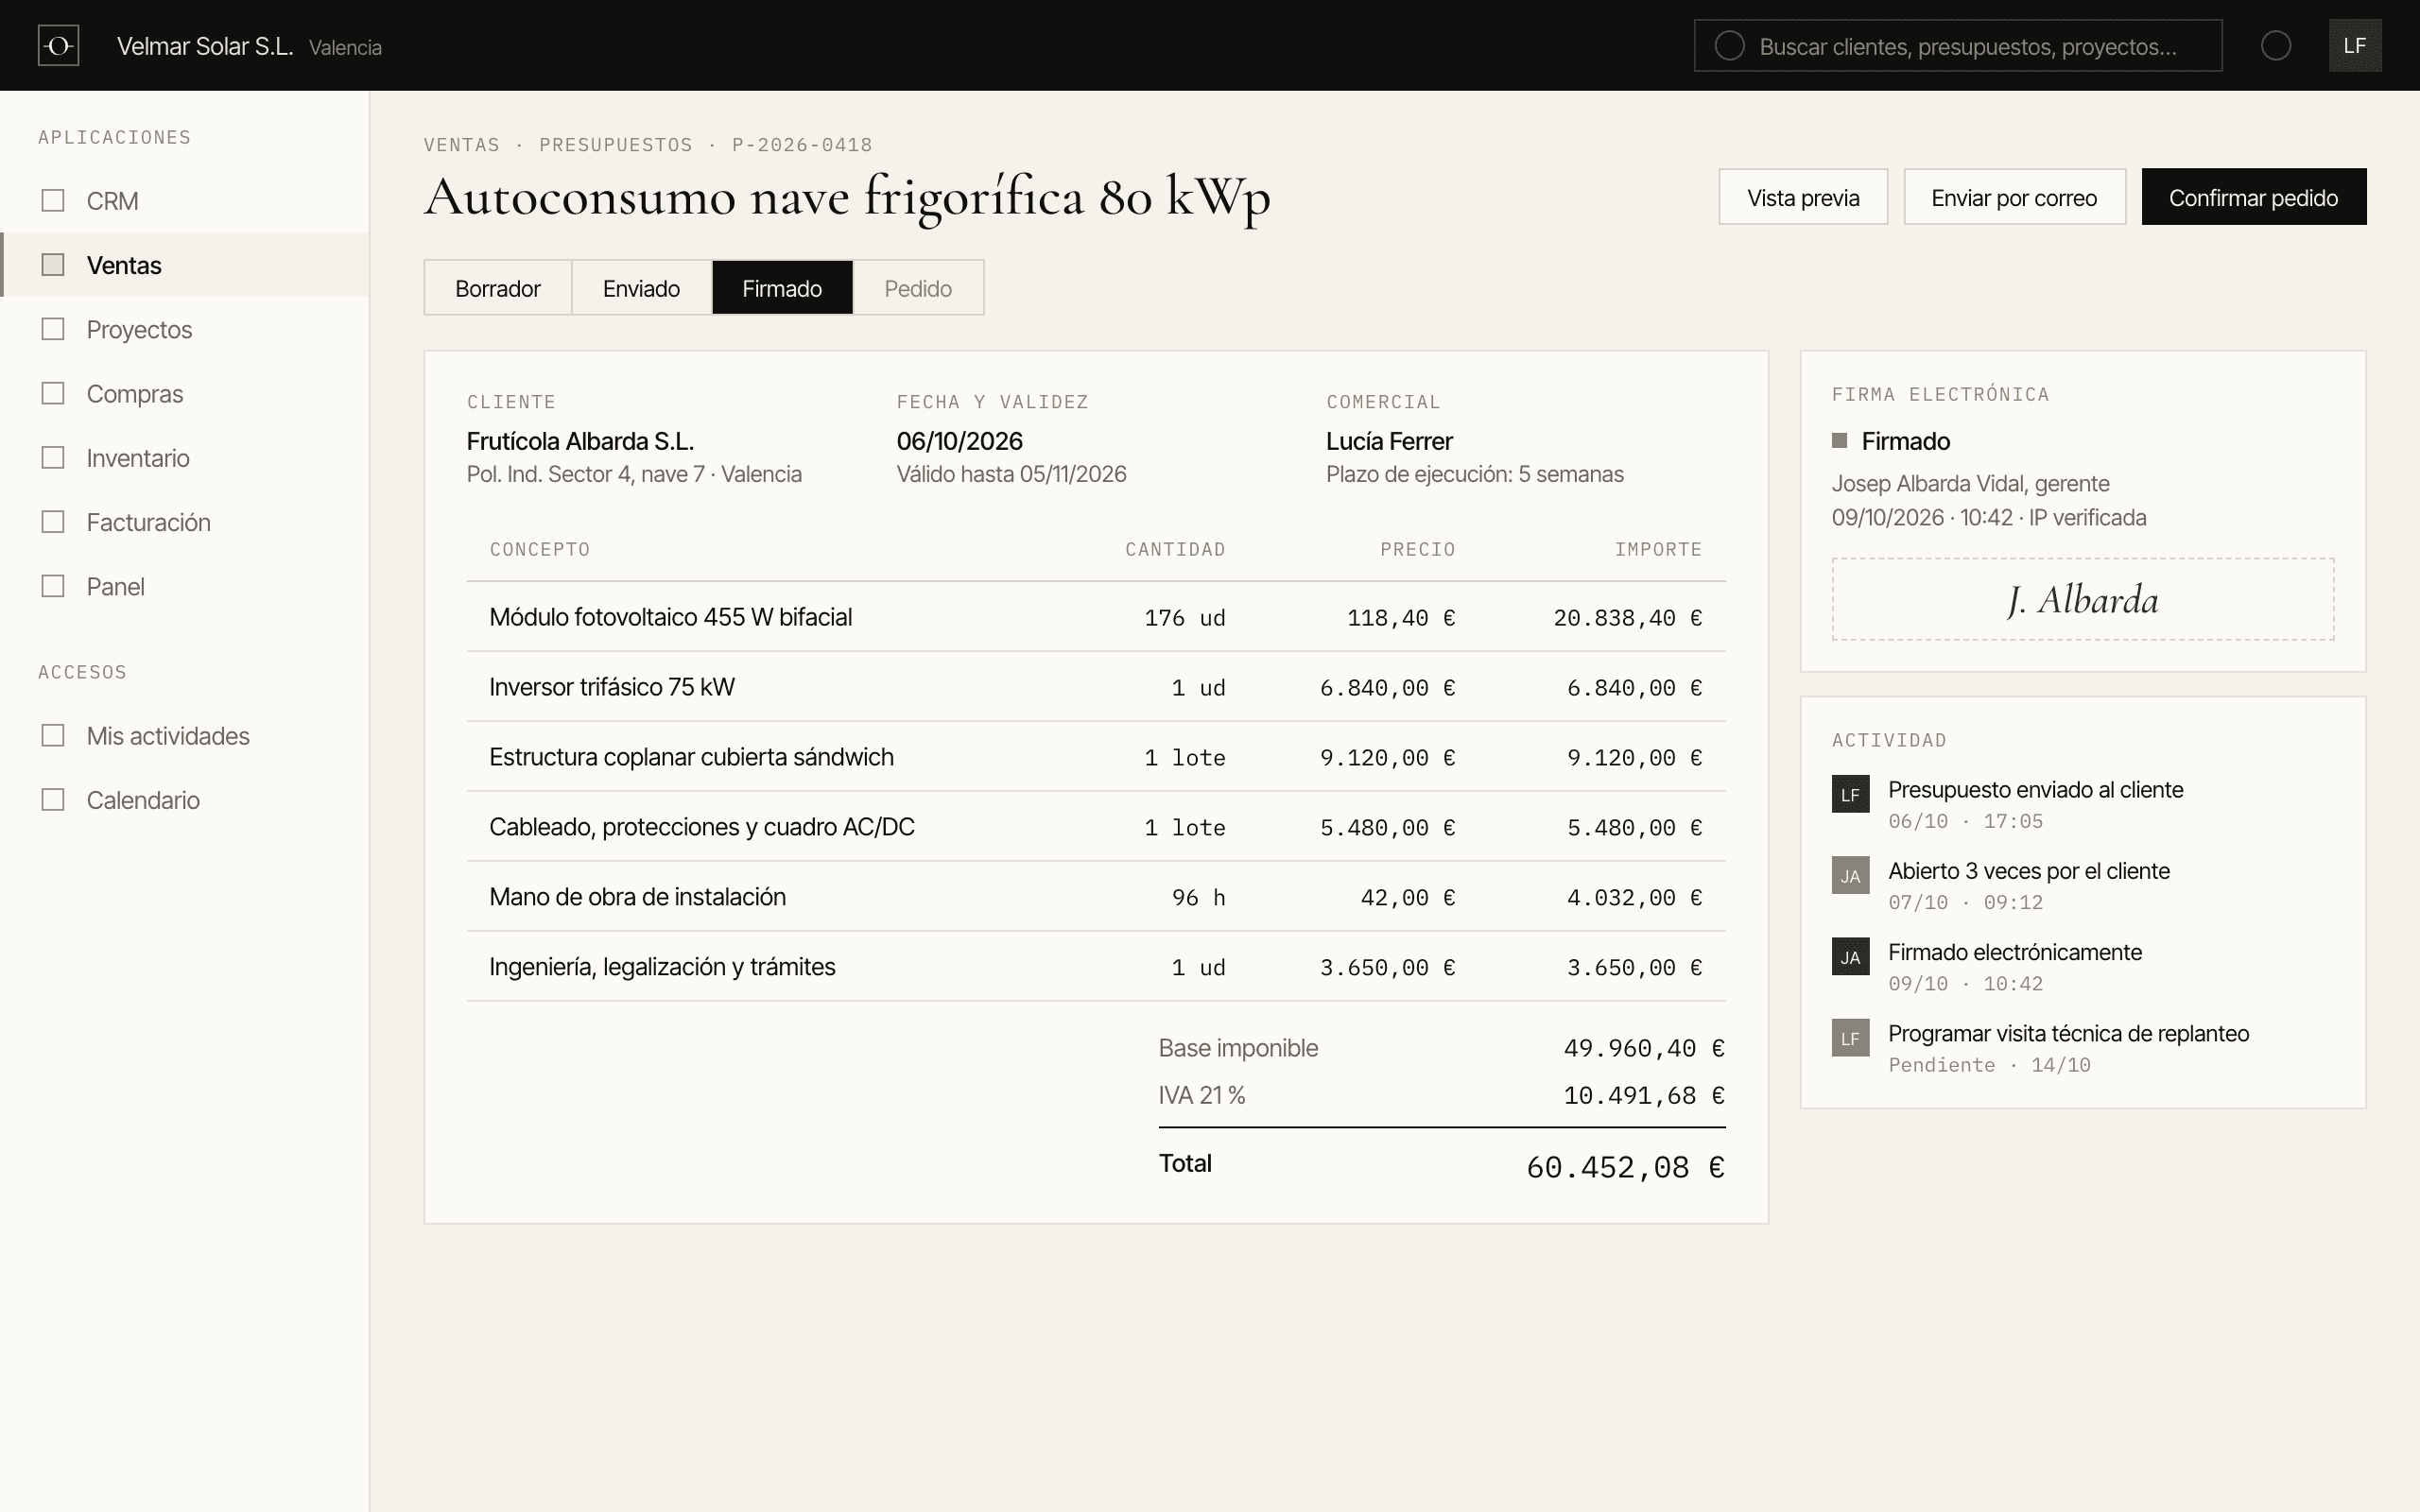Click the Proyectos sidebar icon

[x=53, y=329]
